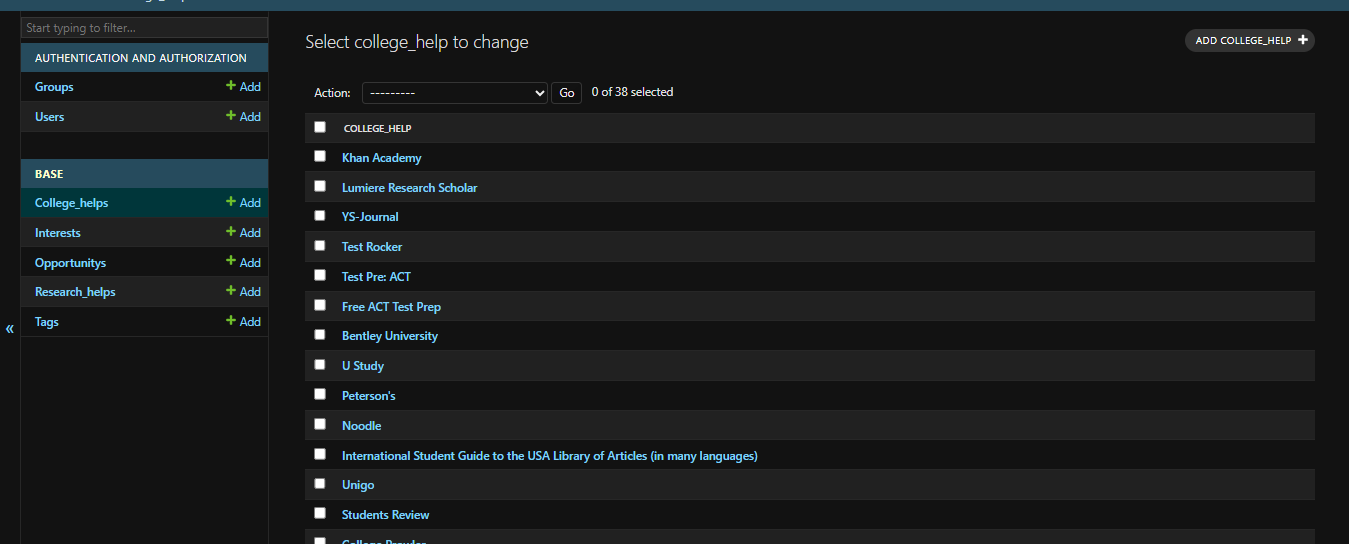Open the Bentley University entry
Screen dimensions: 1349x544
[x=390, y=336]
